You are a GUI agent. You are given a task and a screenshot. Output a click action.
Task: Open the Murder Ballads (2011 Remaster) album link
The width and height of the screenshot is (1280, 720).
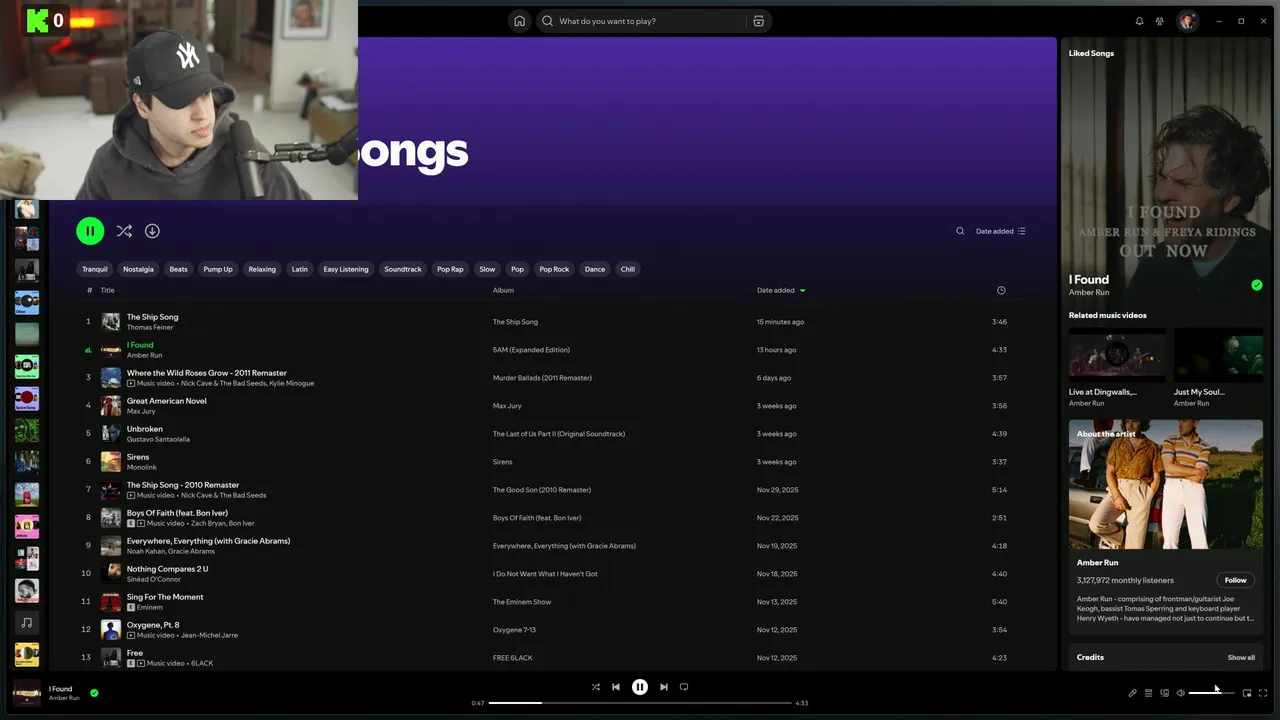(x=542, y=378)
